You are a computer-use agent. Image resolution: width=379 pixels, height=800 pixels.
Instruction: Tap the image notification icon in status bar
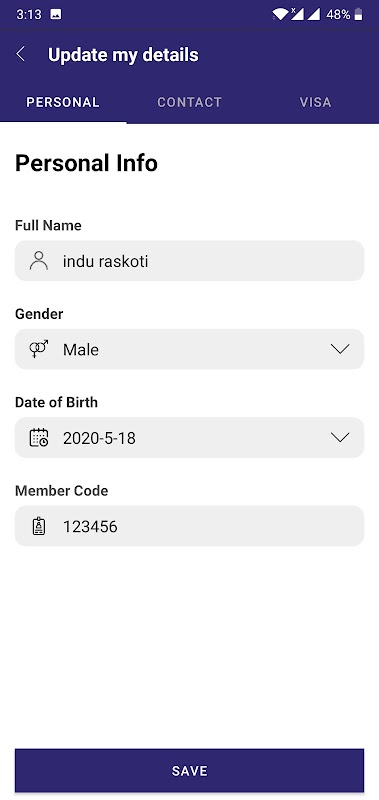(56, 14)
